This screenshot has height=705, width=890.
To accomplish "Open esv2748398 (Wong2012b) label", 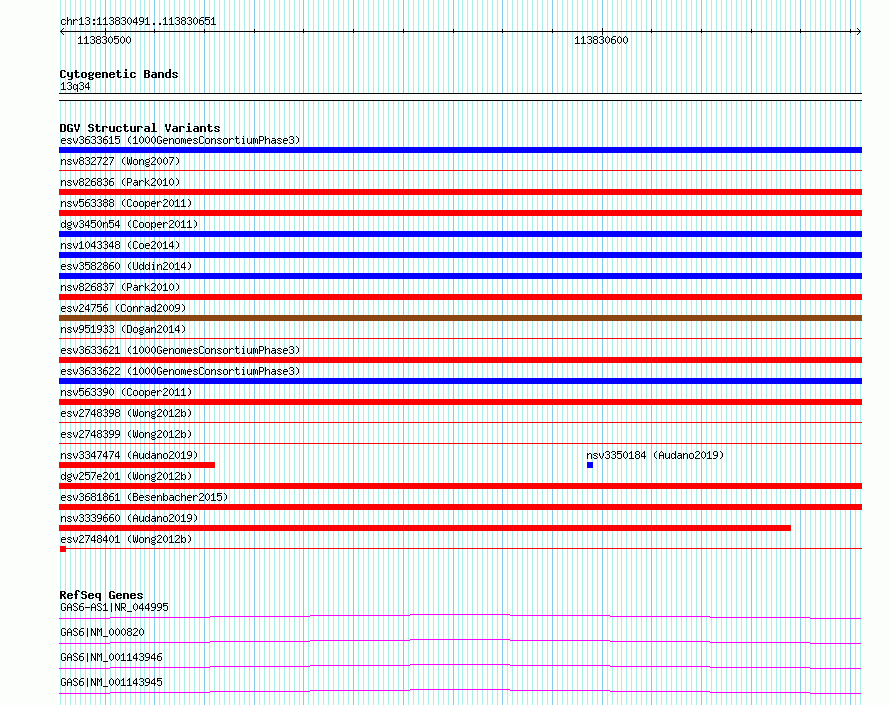I will click(126, 413).
